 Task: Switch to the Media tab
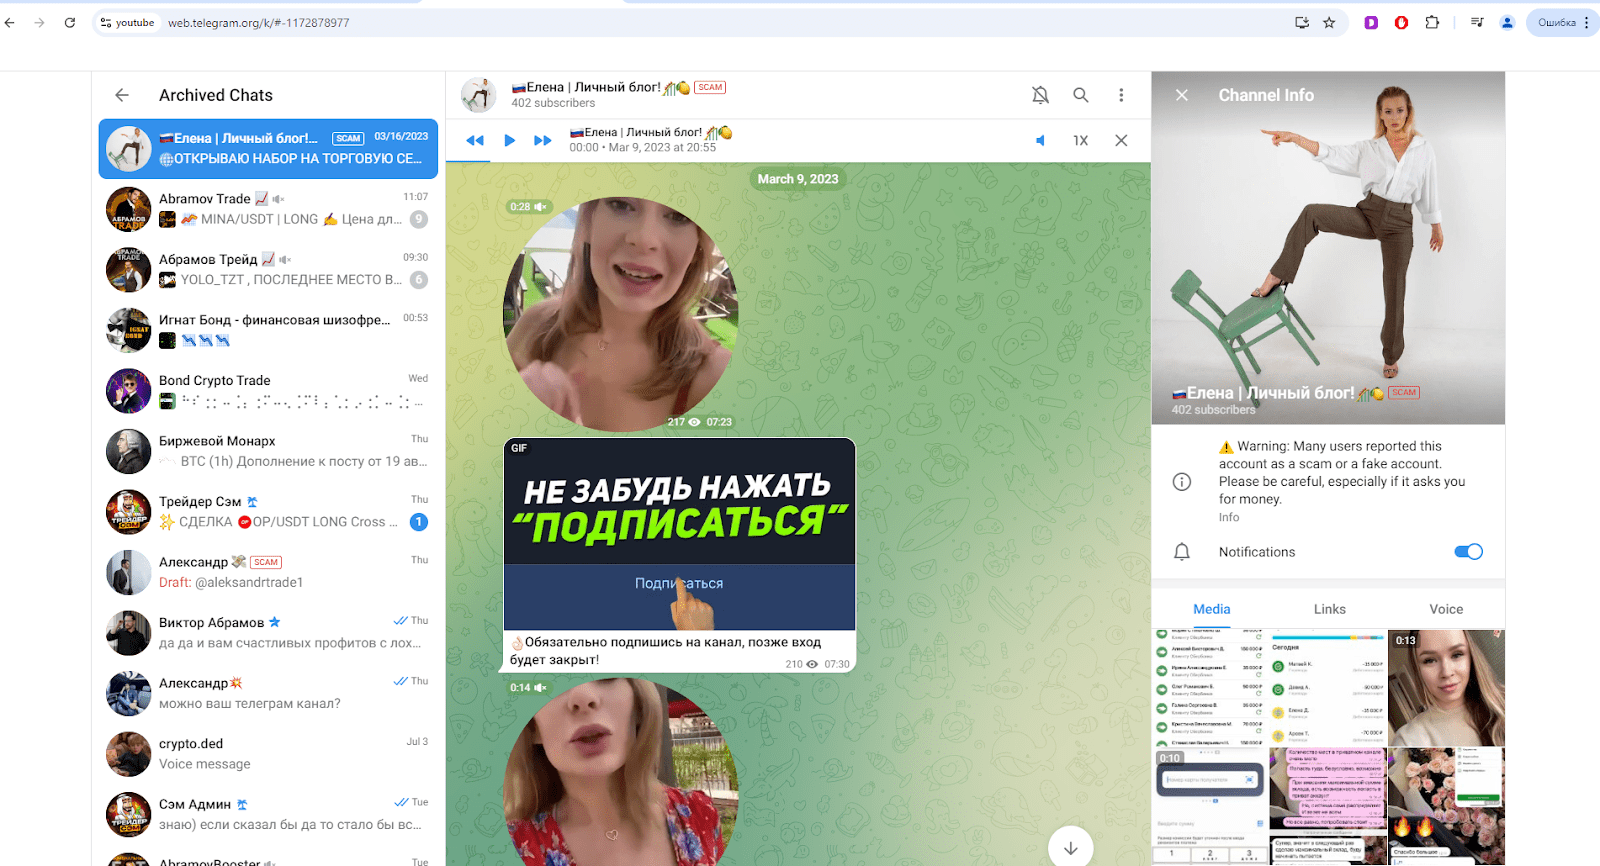tap(1211, 609)
